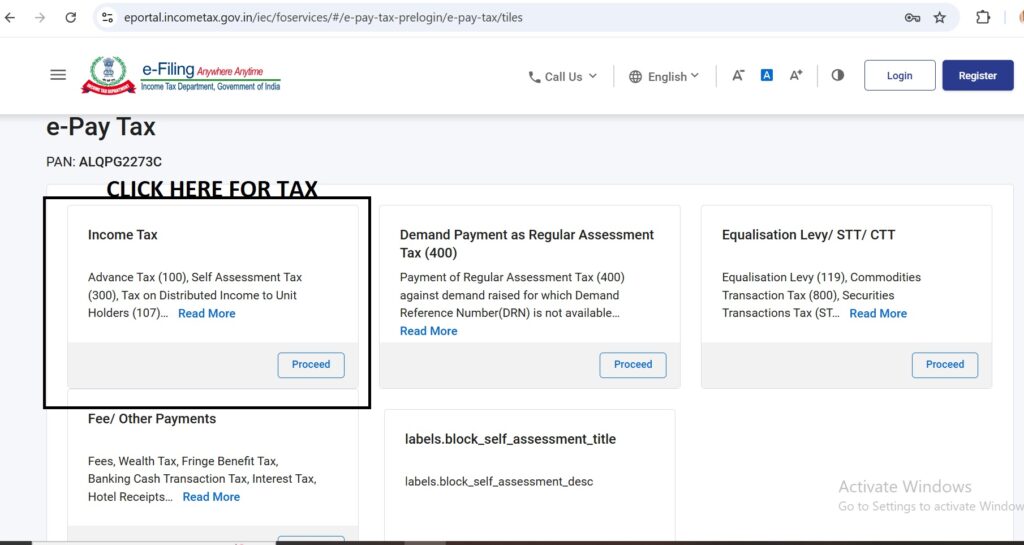Click the Login button
The width and height of the screenshot is (1024, 545).
point(899,76)
